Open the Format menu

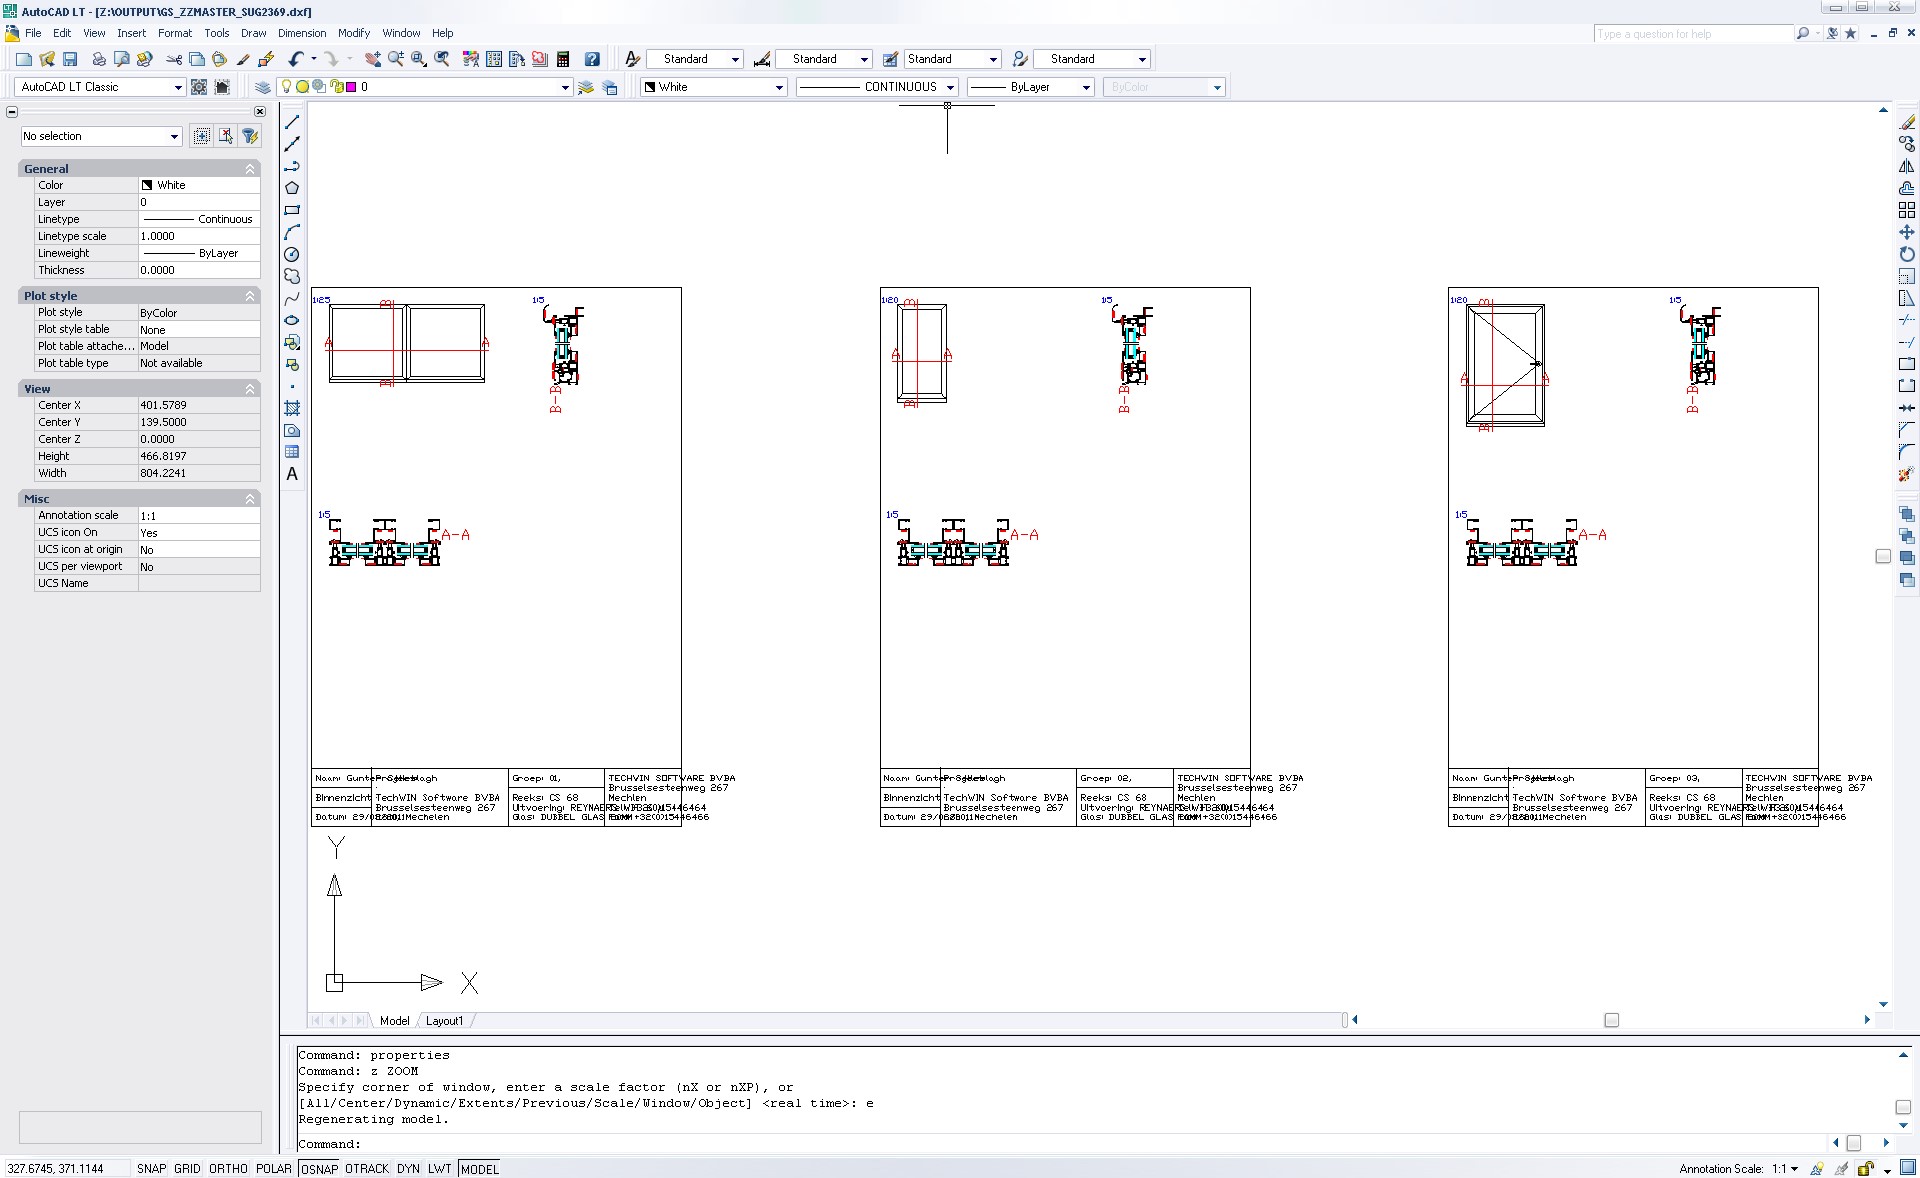point(175,33)
